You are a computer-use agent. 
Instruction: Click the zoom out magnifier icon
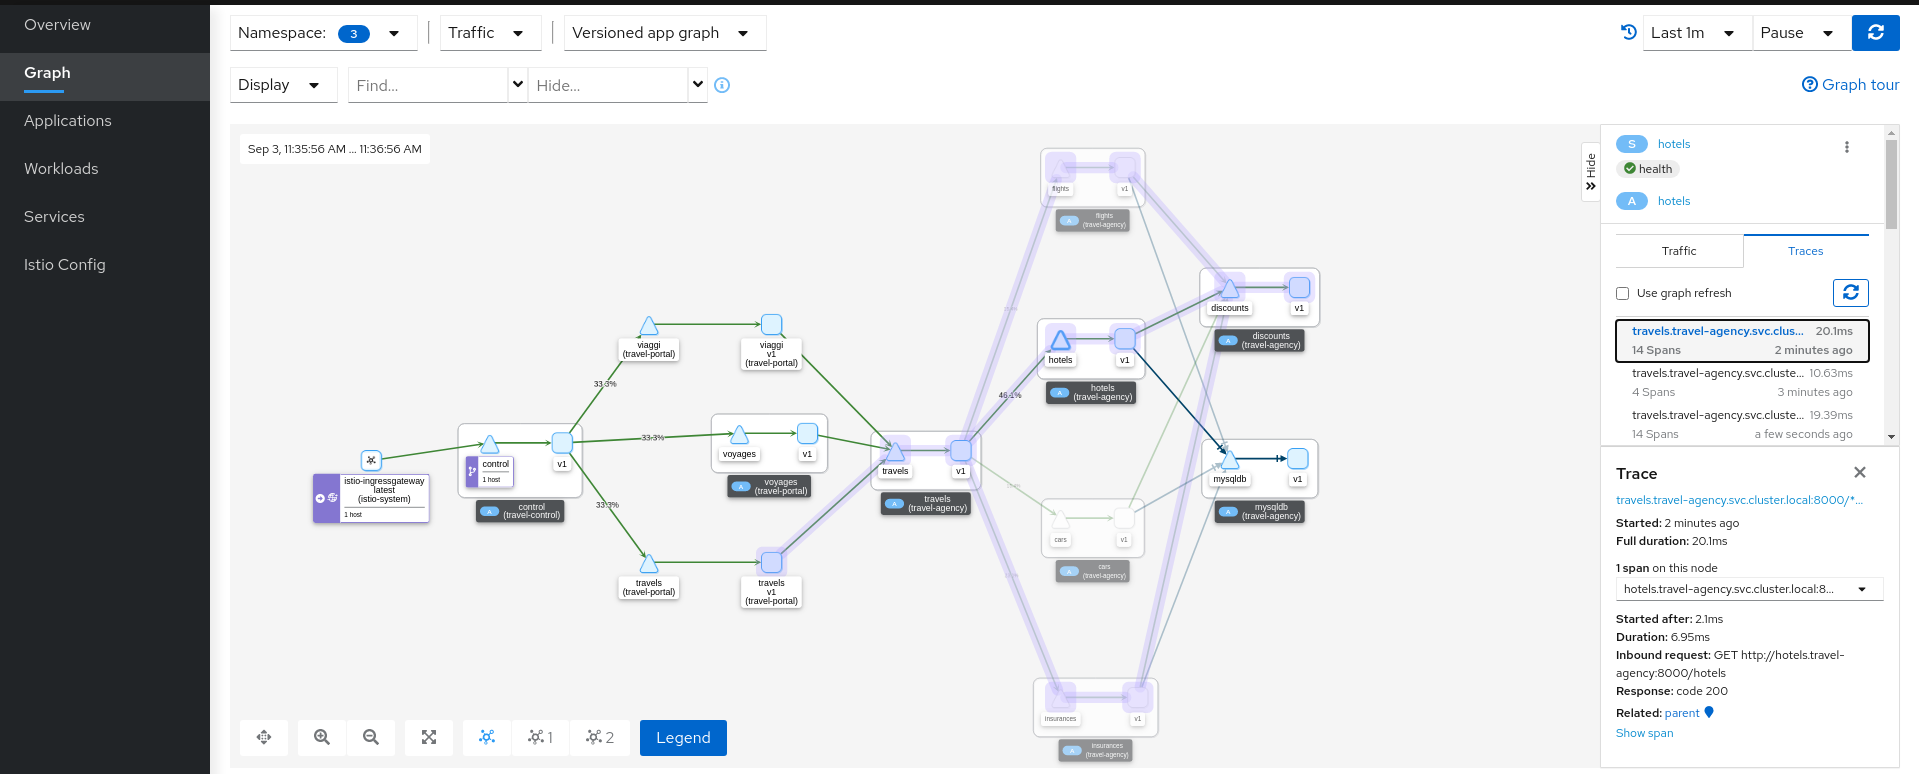(x=371, y=737)
